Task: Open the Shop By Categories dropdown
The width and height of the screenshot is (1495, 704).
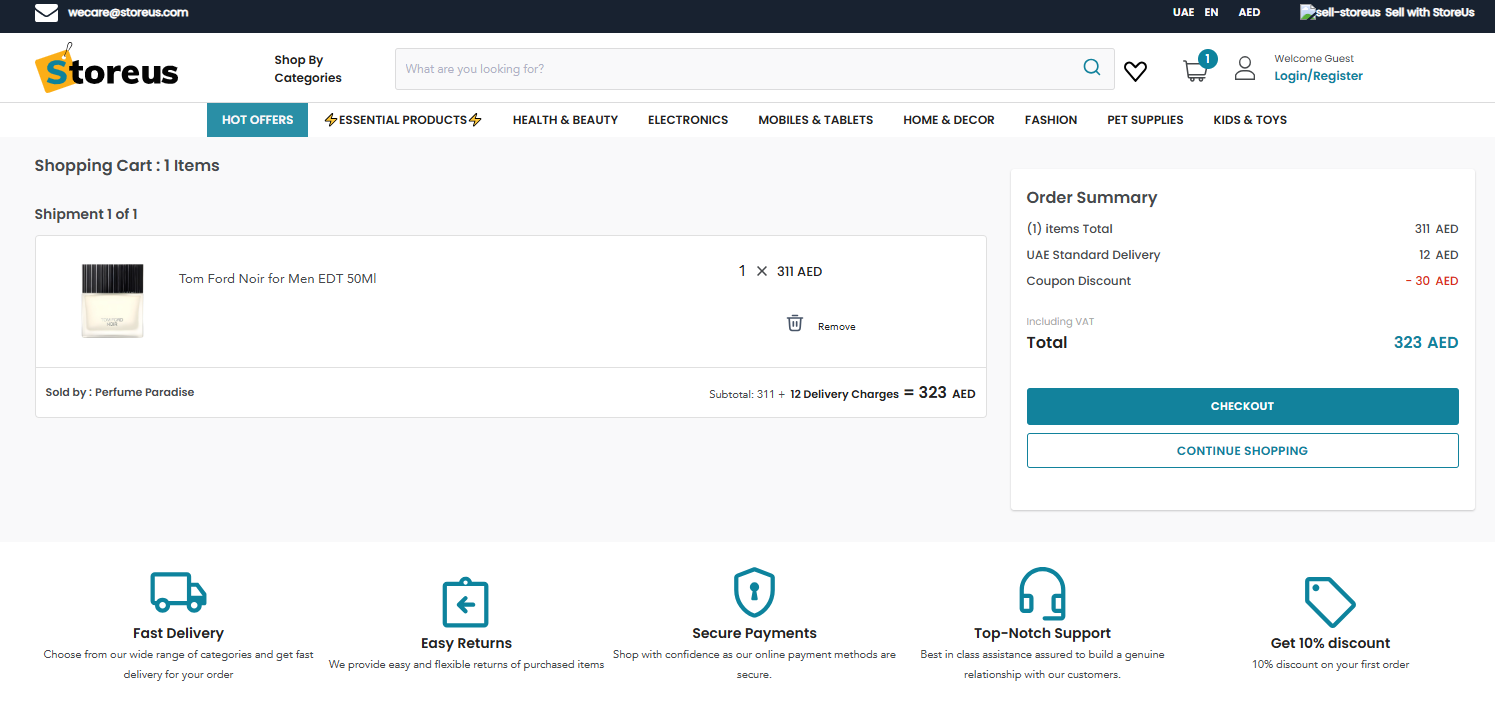Action: coord(308,69)
